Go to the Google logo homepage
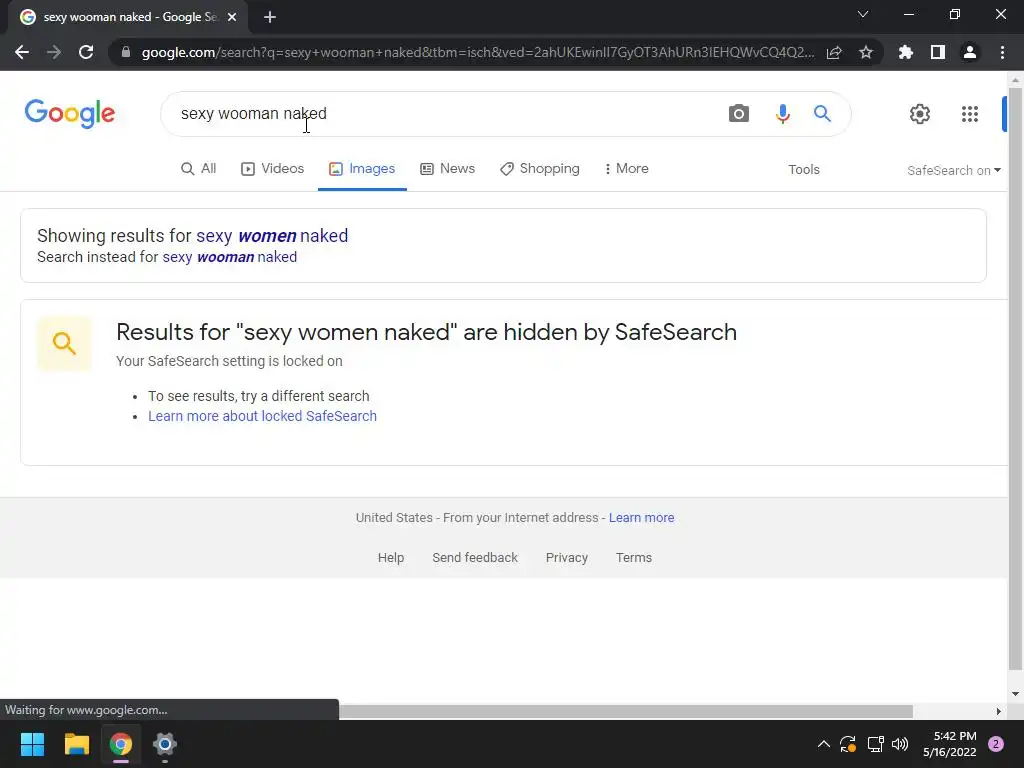1024x768 pixels. [x=70, y=114]
